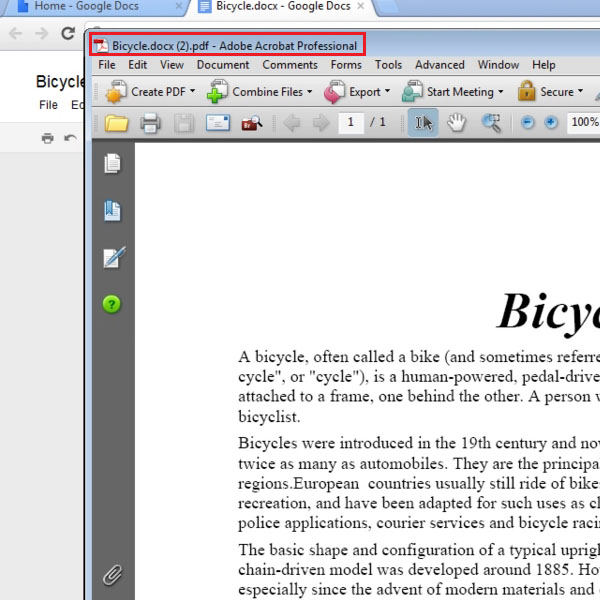Image resolution: width=600 pixels, height=600 pixels.
Task: Open the Forms menu
Action: pos(346,65)
